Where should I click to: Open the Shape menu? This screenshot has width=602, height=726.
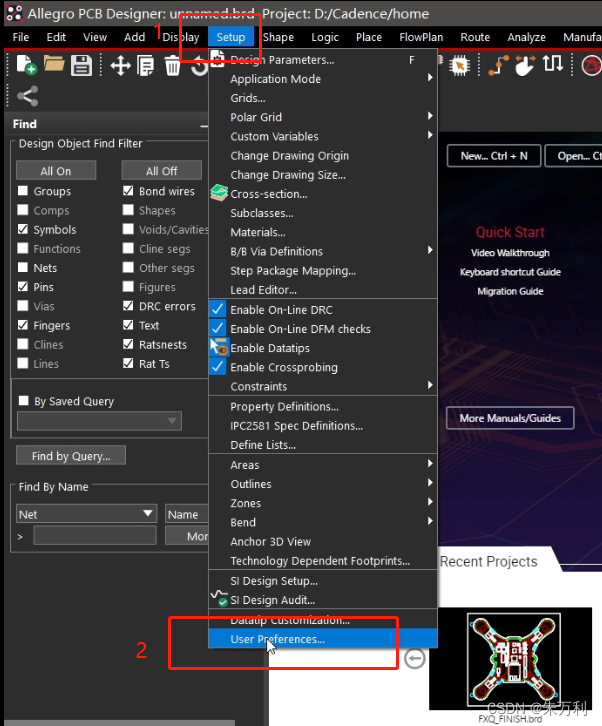(278, 37)
